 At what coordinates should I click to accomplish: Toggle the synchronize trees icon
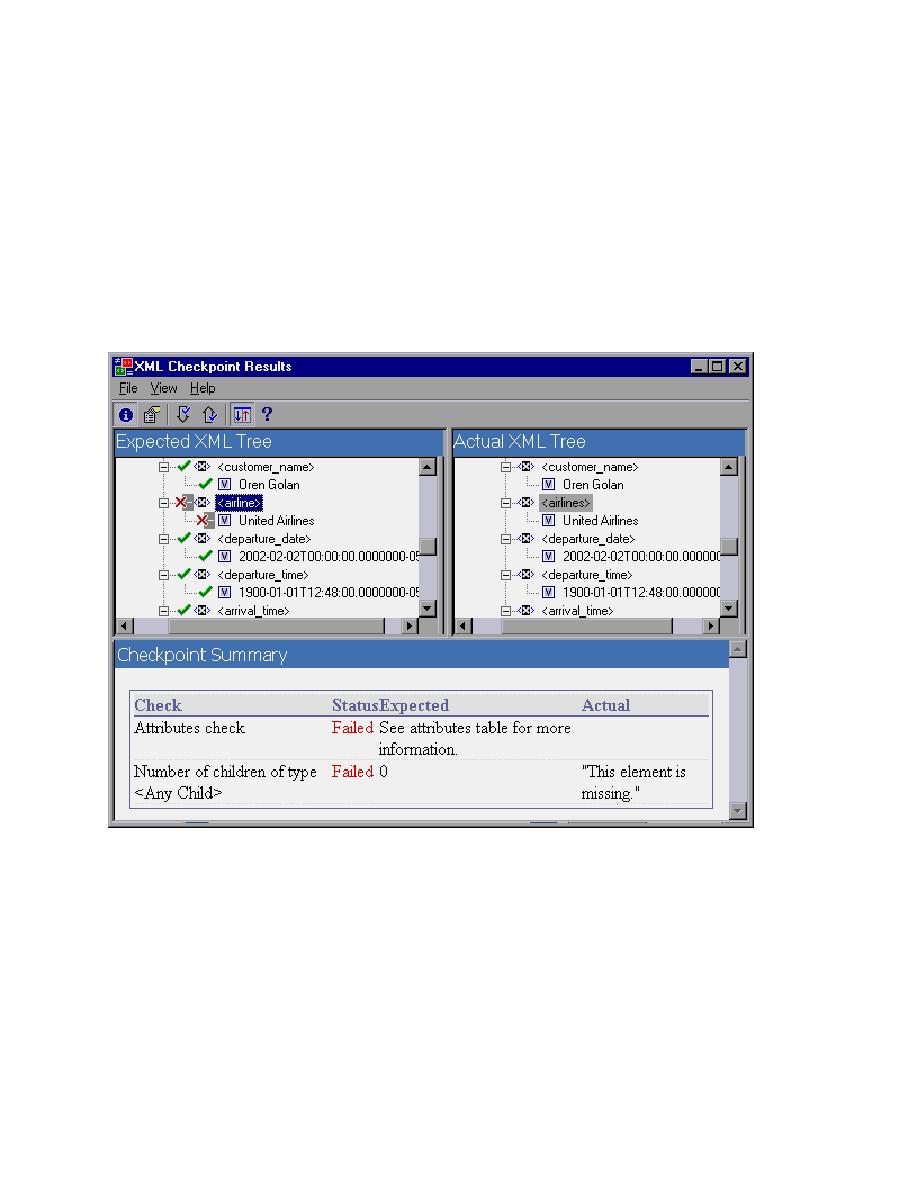[x=242, y=414]
